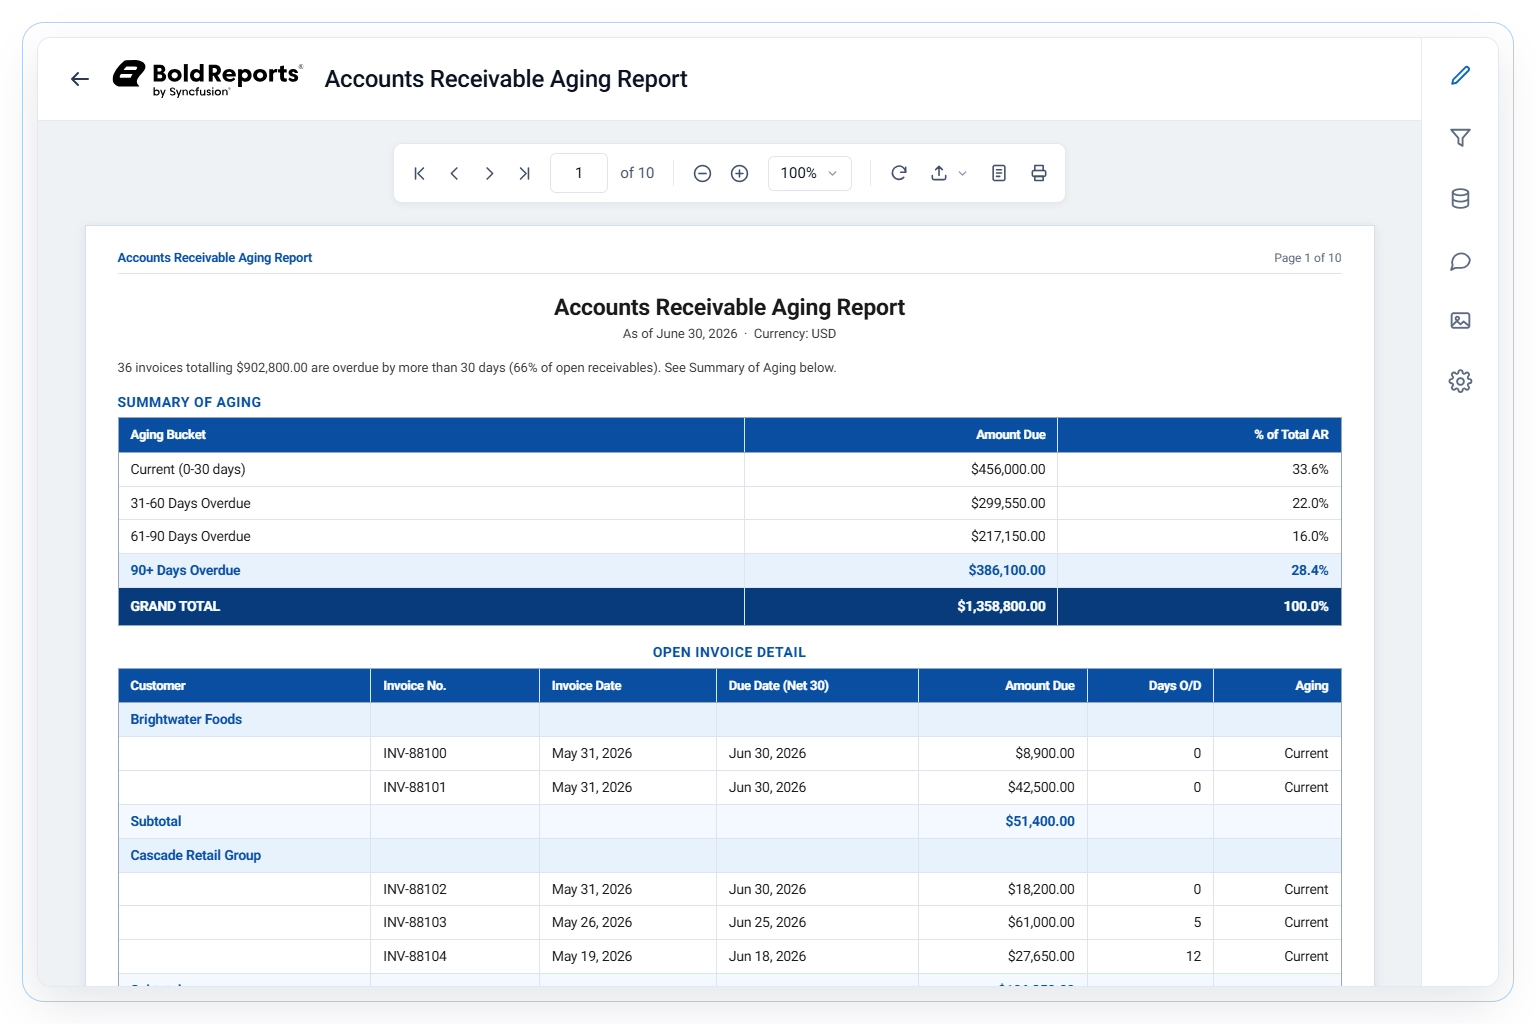Click the Bold Reports logo
The width and height of the screenshot is (1536, 1024).
tap(207, 78)
